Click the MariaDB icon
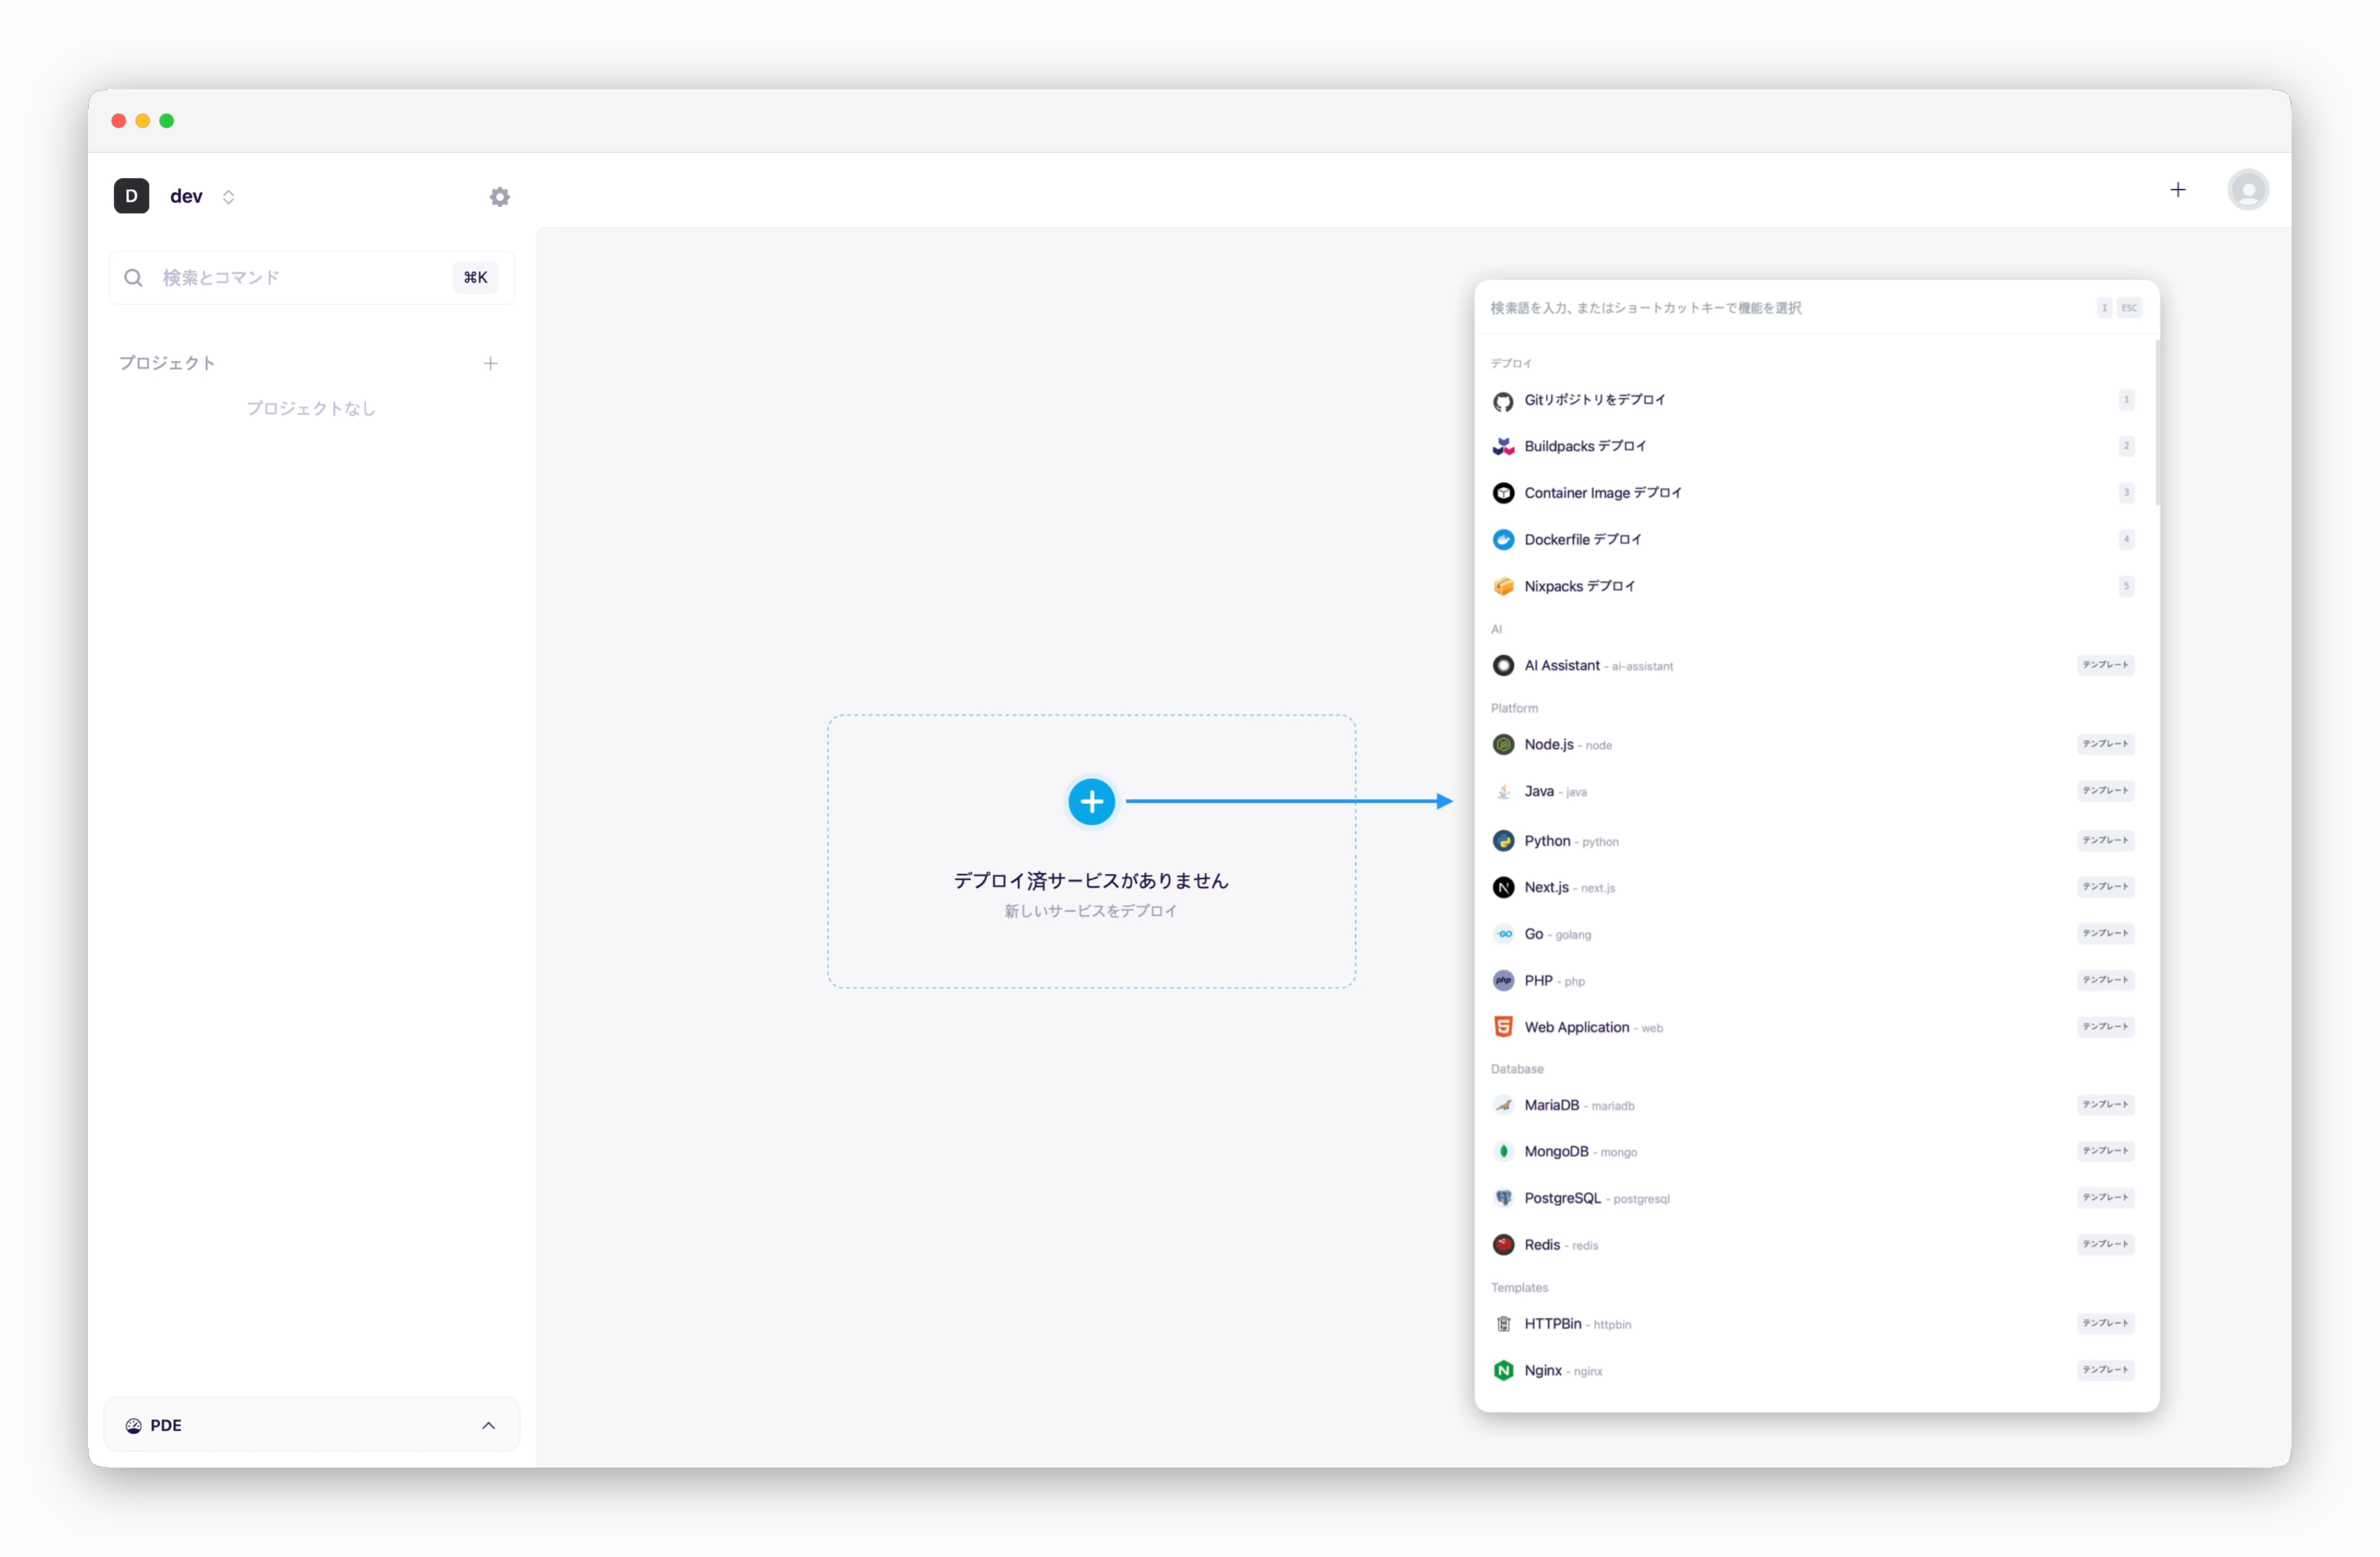 tap(1503, 1105)
